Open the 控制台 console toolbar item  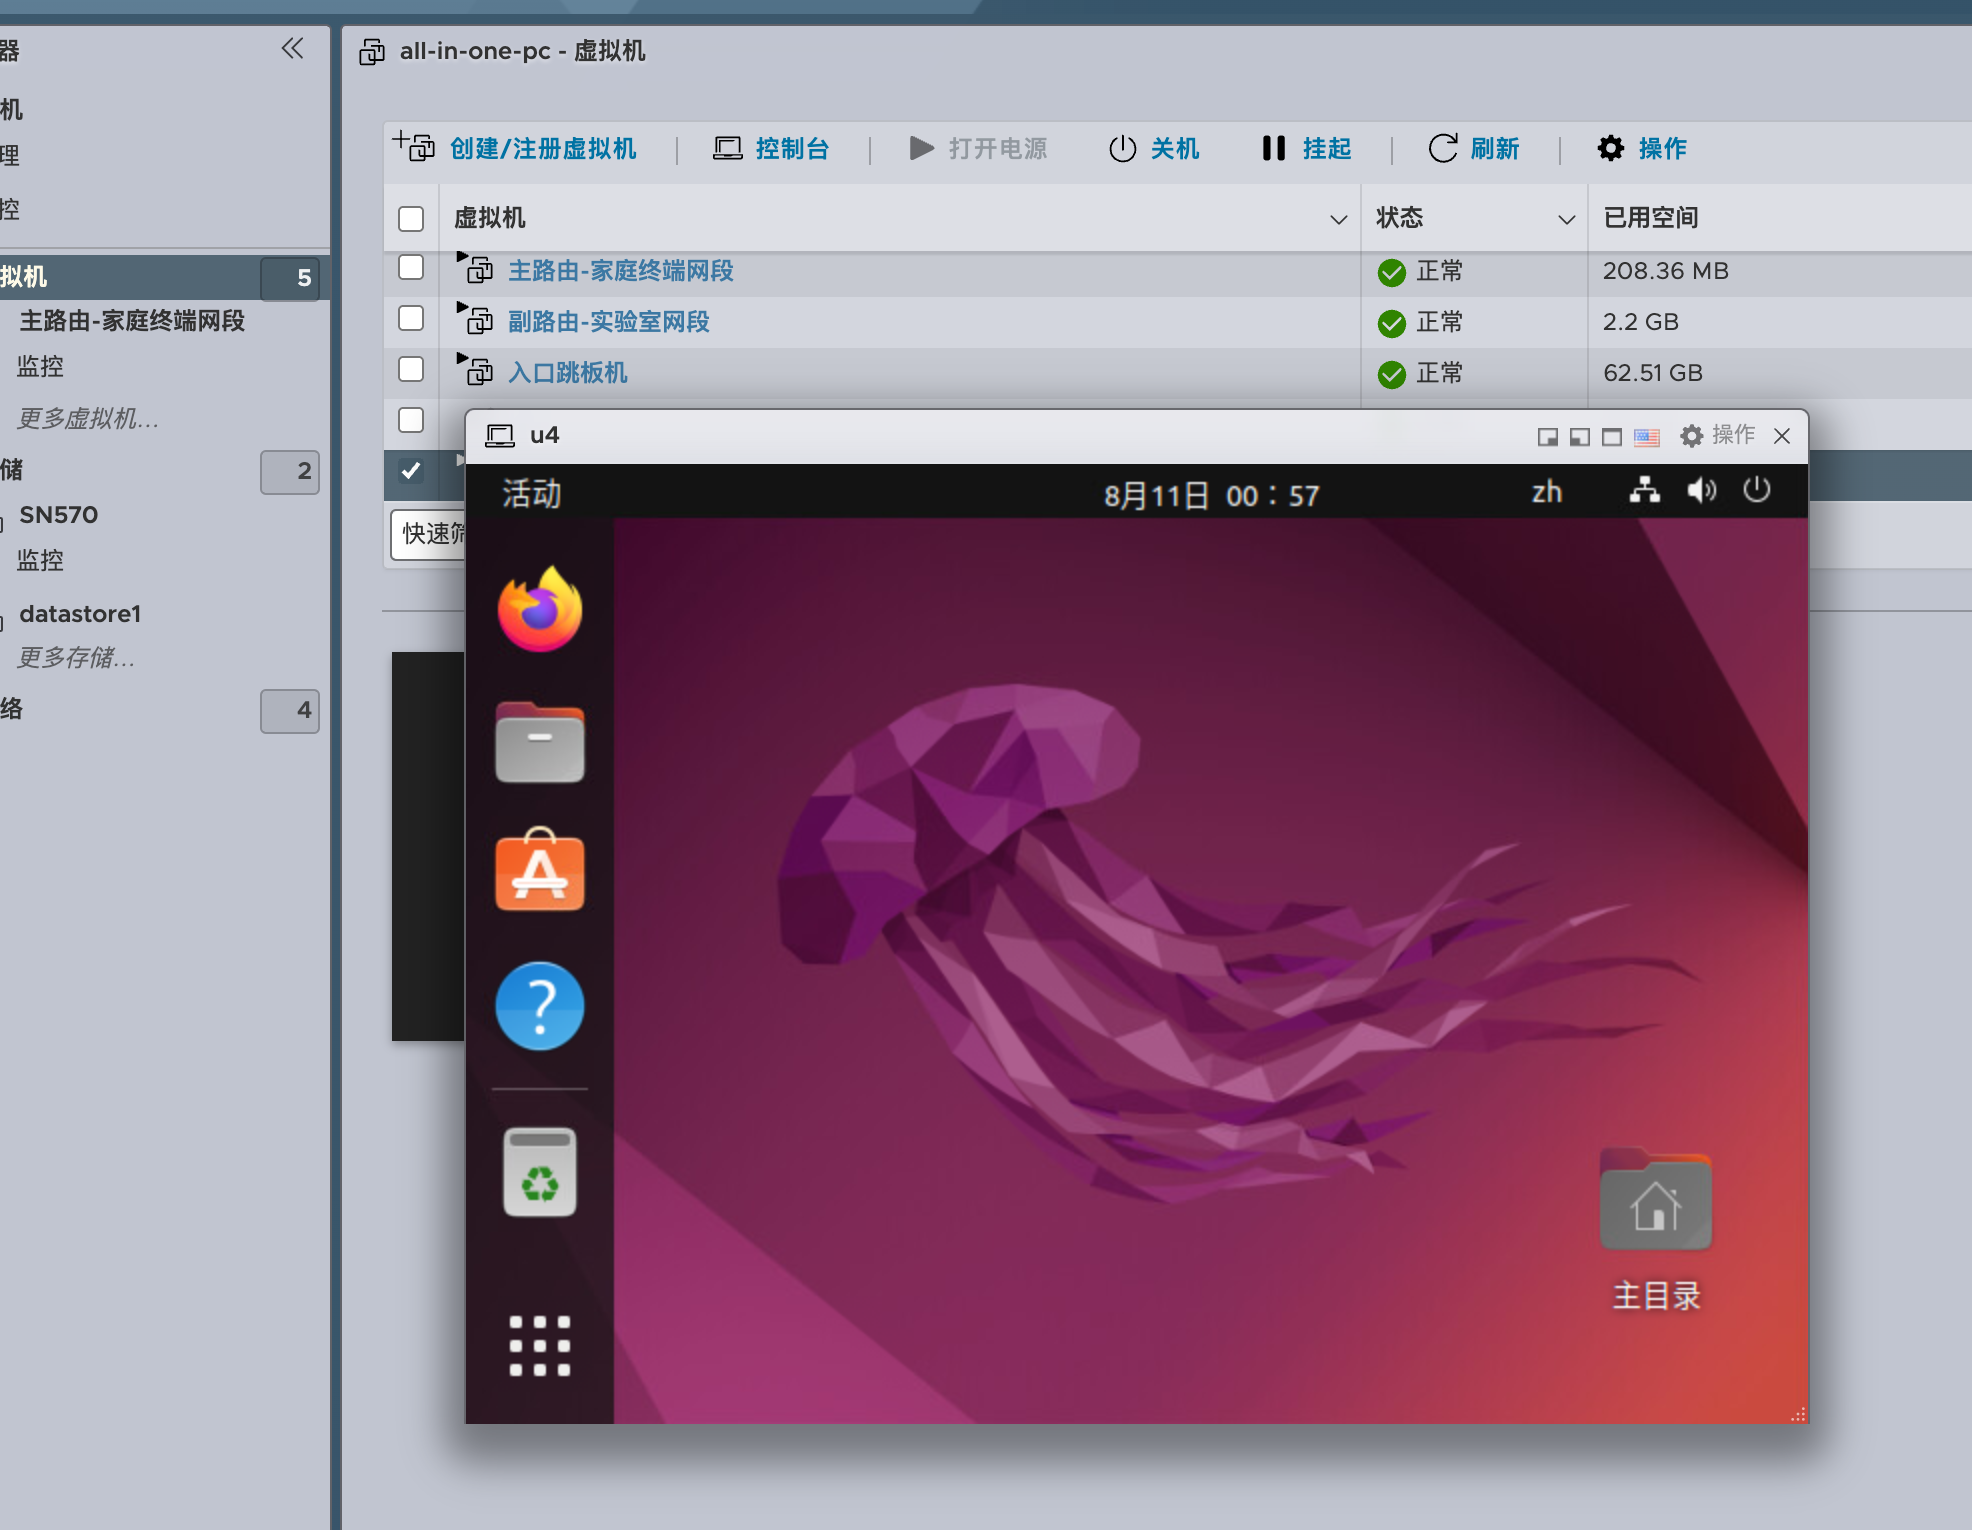click(771, 148)
